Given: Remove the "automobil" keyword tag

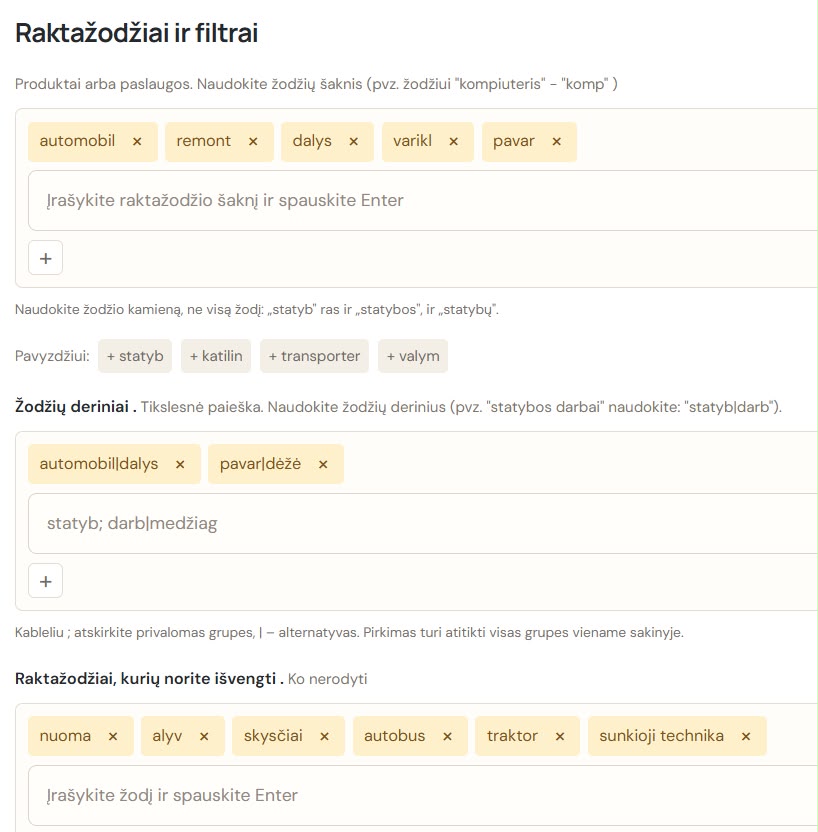Looking at the screenshot, I should [x=137, y=142].
